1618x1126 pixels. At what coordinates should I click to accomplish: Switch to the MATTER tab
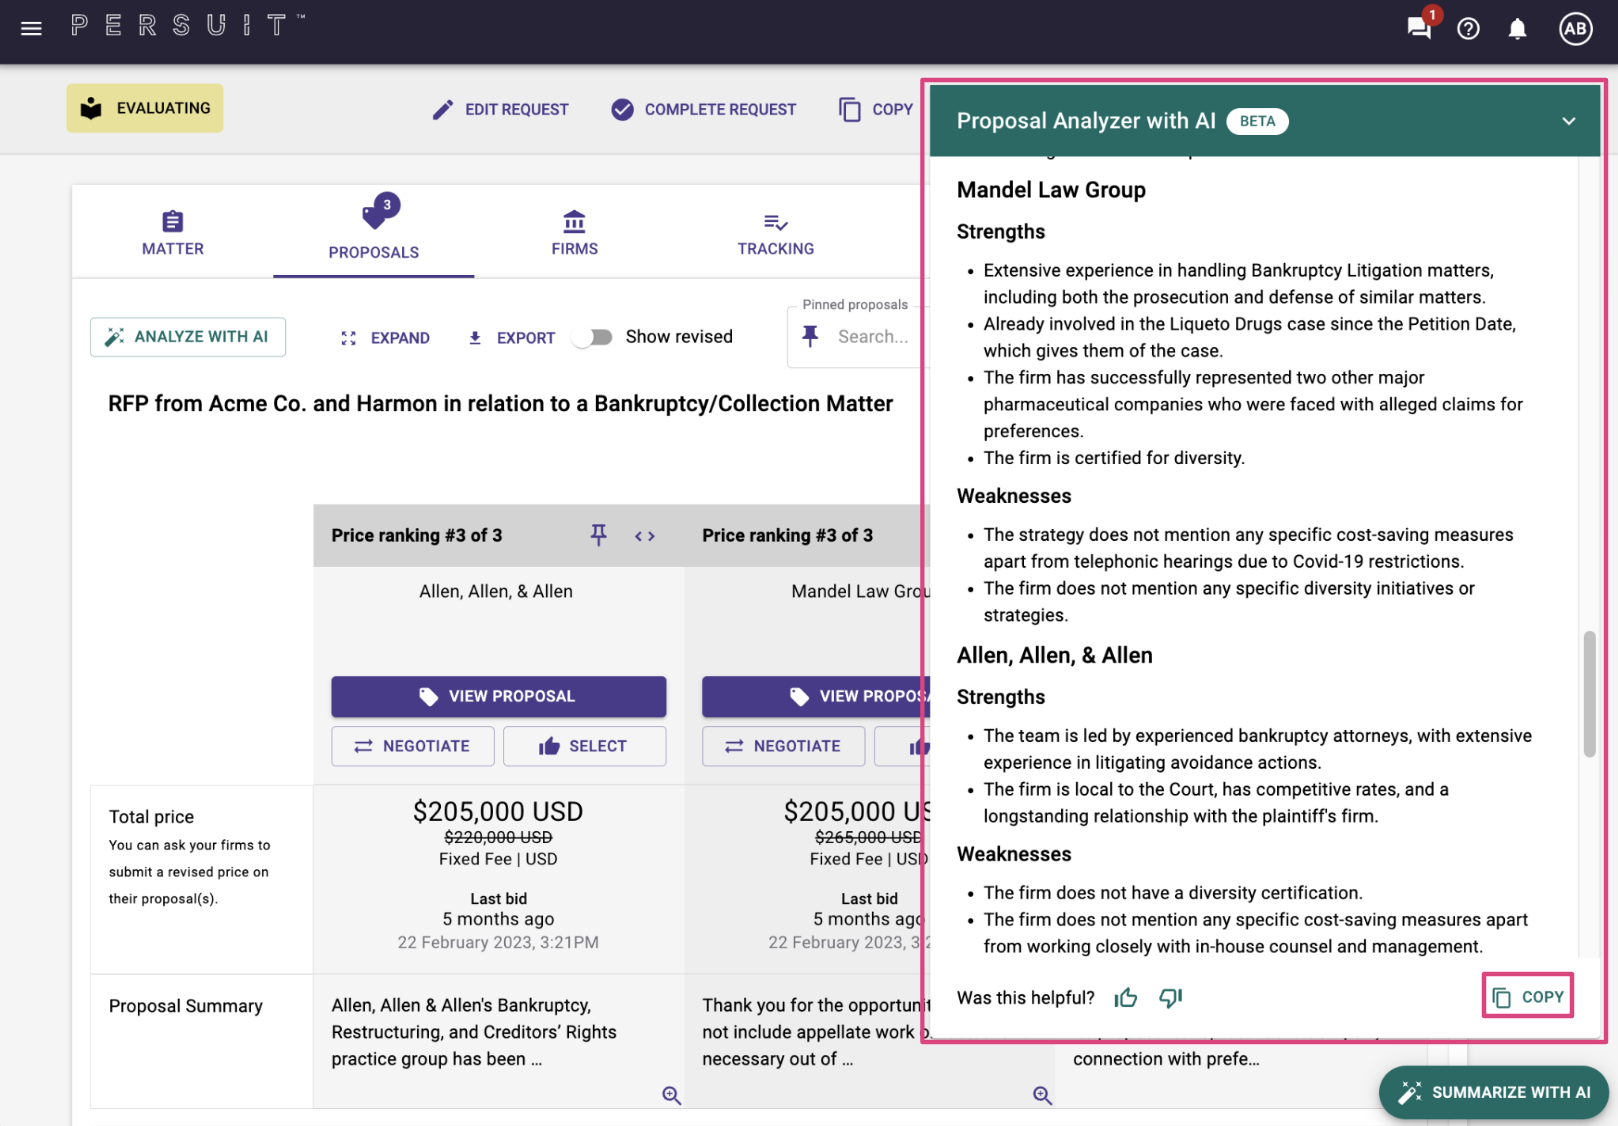click(x=173, y=233)
